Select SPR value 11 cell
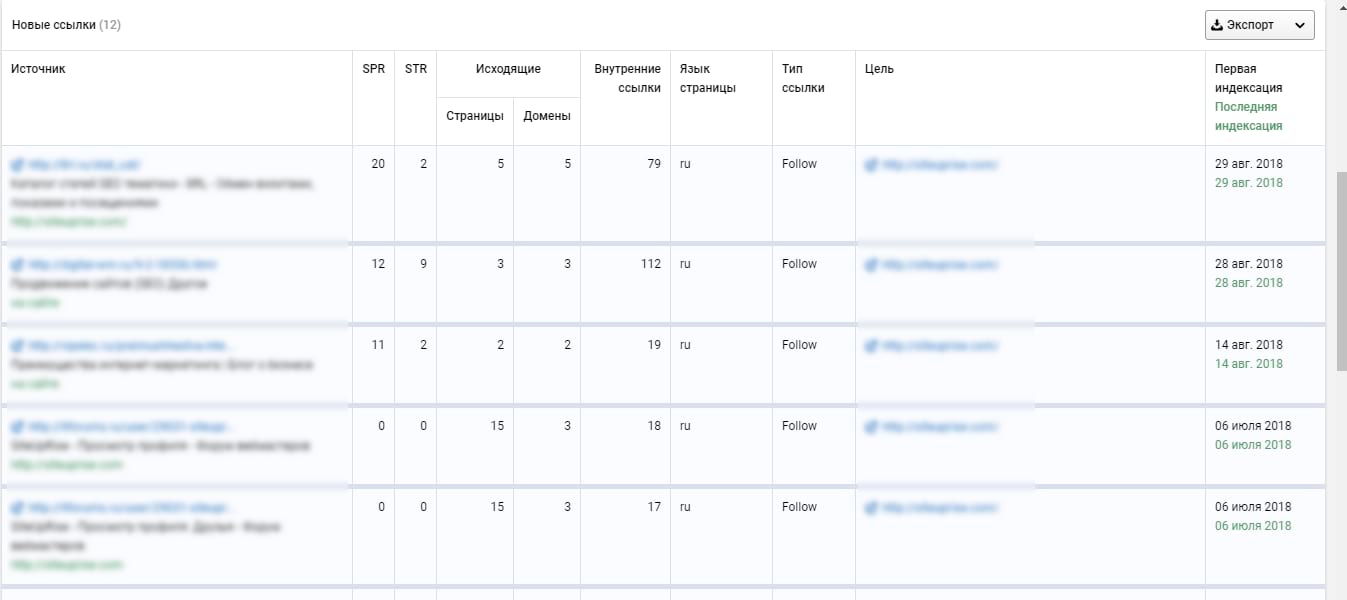Viewport: 1347px width, 600px height. [x=378, y=345]
